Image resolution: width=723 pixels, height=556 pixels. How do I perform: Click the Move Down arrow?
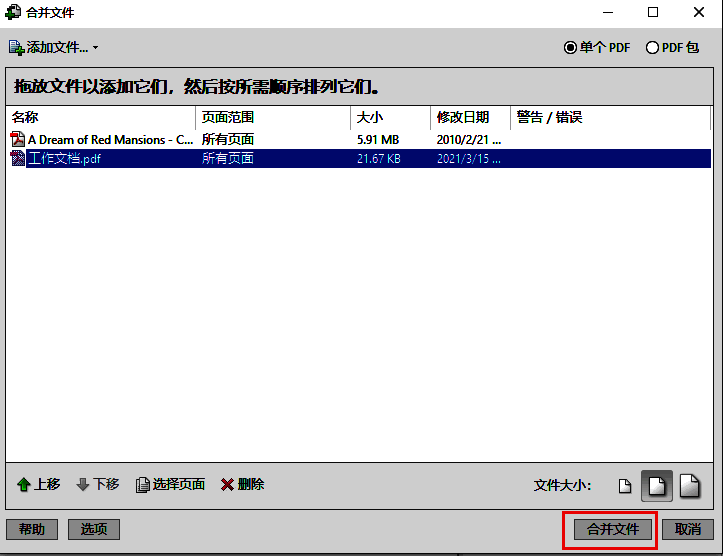click(x=83, y=485)
